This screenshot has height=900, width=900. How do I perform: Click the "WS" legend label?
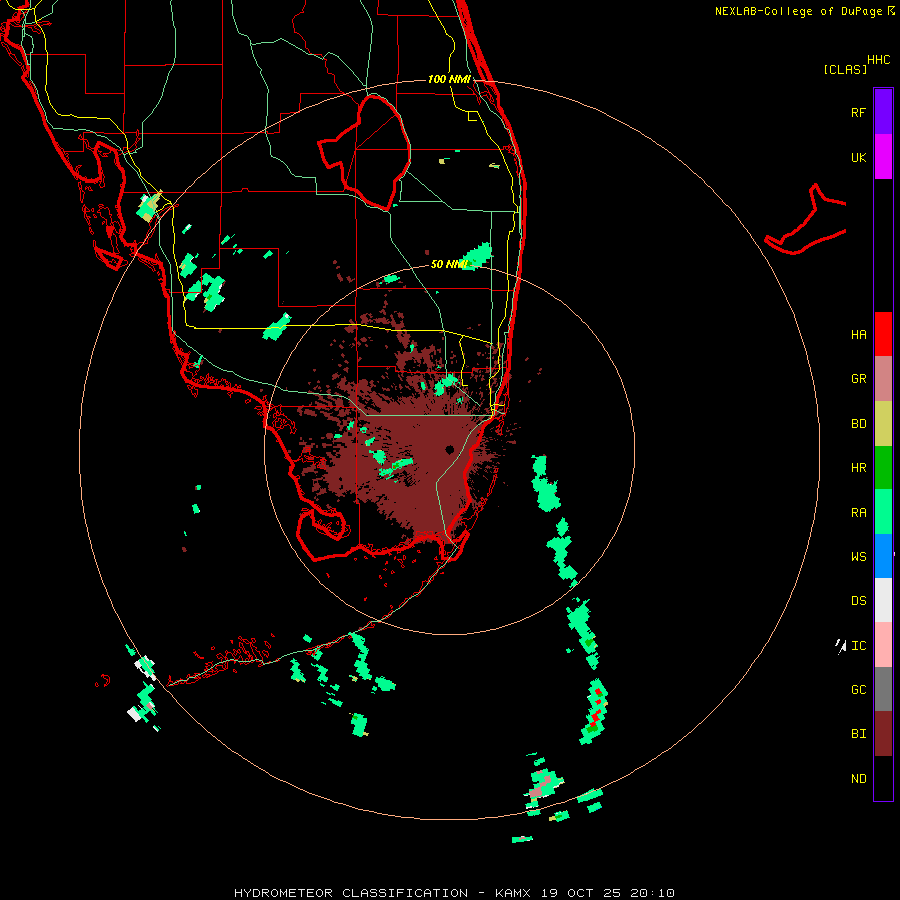pos(858,557)
